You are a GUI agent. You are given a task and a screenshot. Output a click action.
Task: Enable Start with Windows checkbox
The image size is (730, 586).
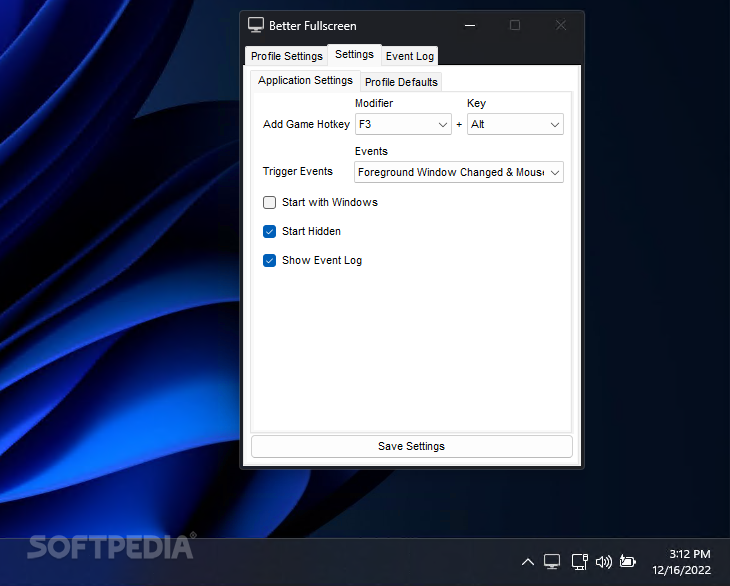270,202
